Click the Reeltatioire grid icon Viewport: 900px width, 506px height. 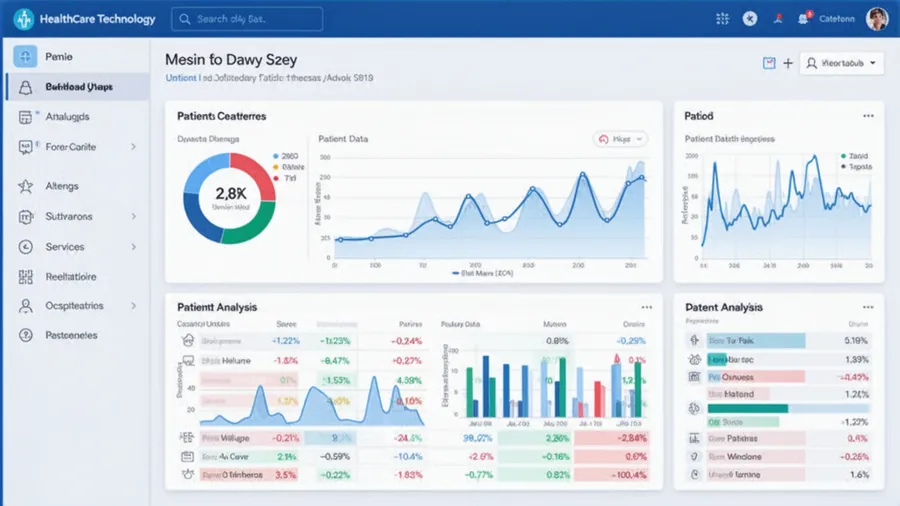click(x=25, y=277)
